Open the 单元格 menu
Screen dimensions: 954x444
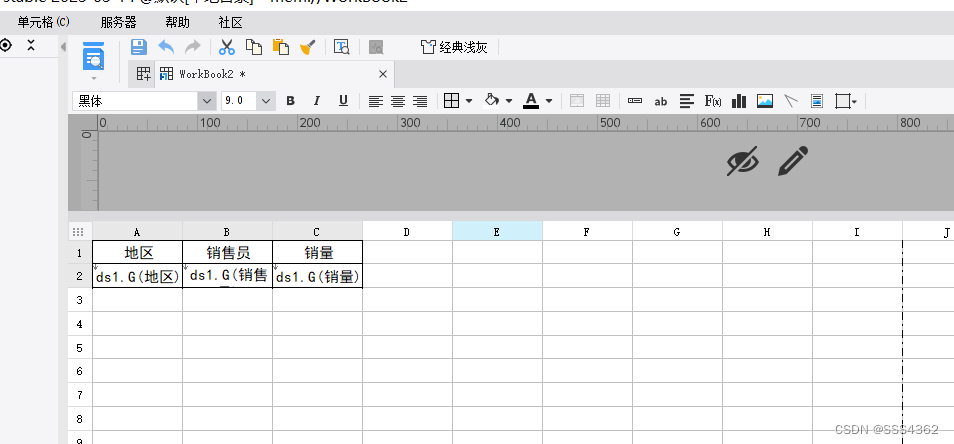tap(43, 23)
